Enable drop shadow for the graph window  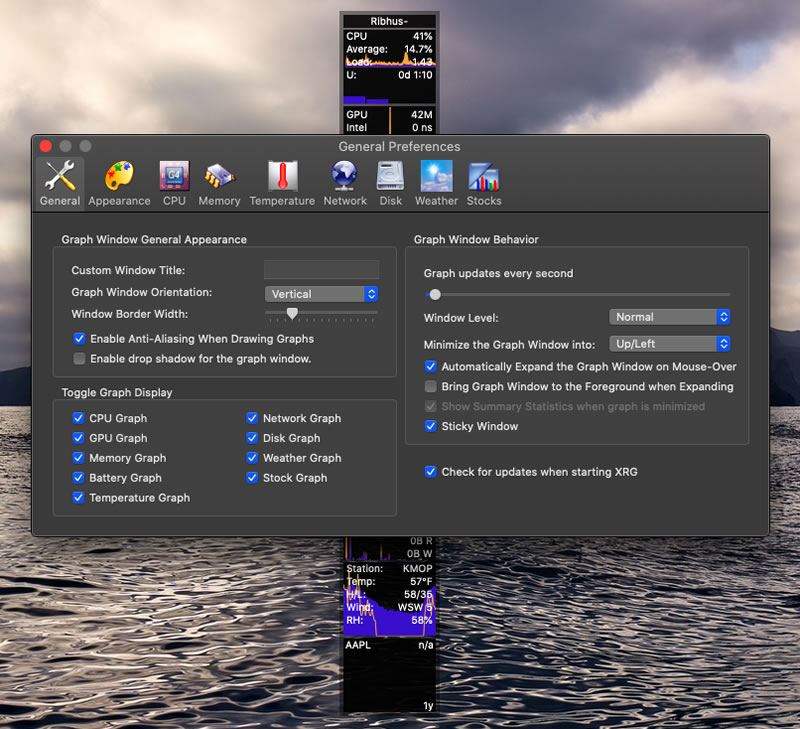point(80,359)
